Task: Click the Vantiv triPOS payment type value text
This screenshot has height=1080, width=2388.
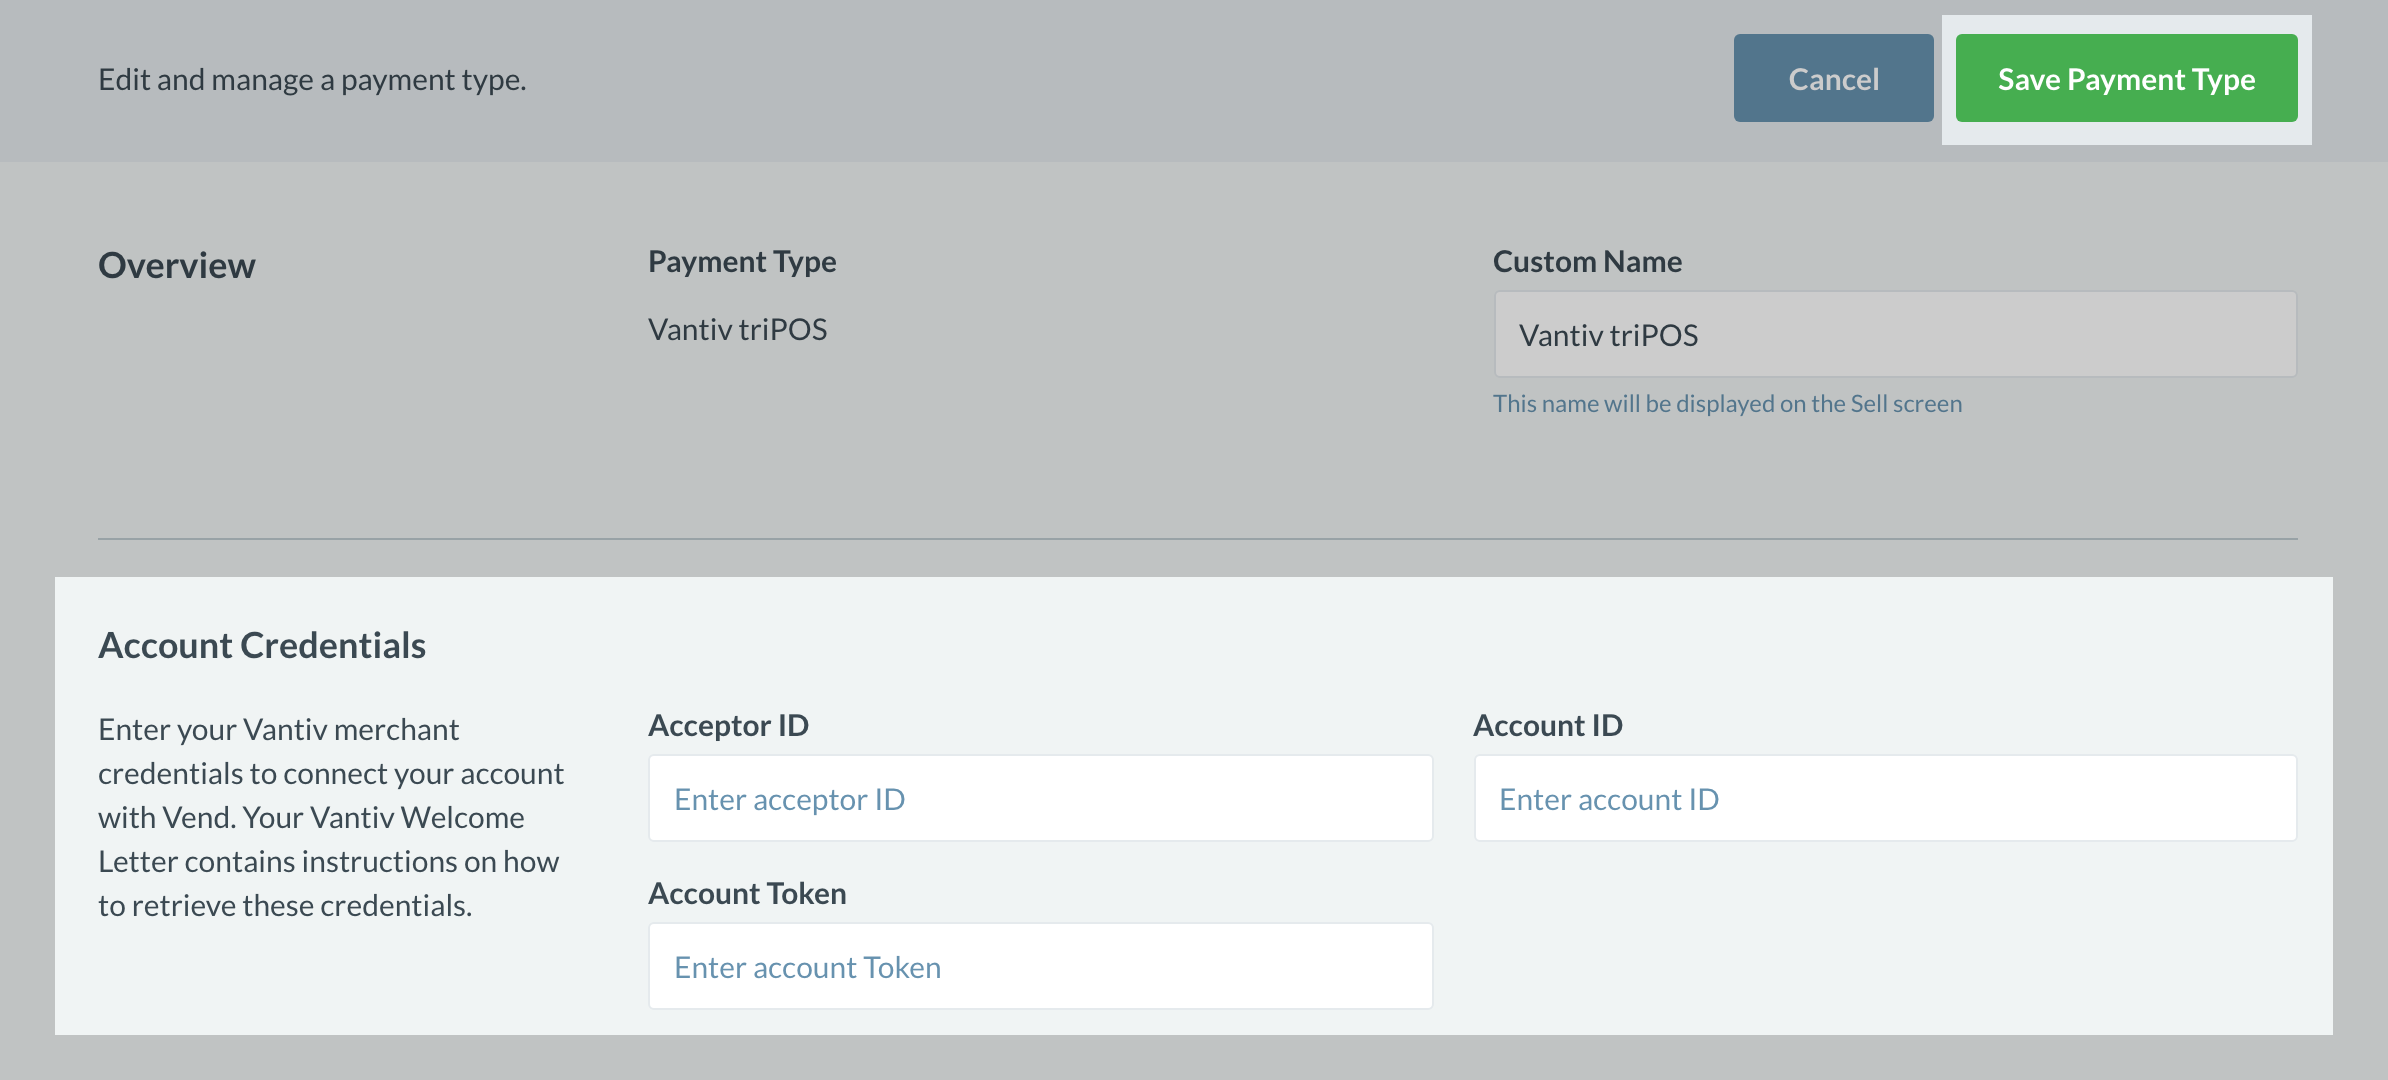Action: click(x=737, y=330)
